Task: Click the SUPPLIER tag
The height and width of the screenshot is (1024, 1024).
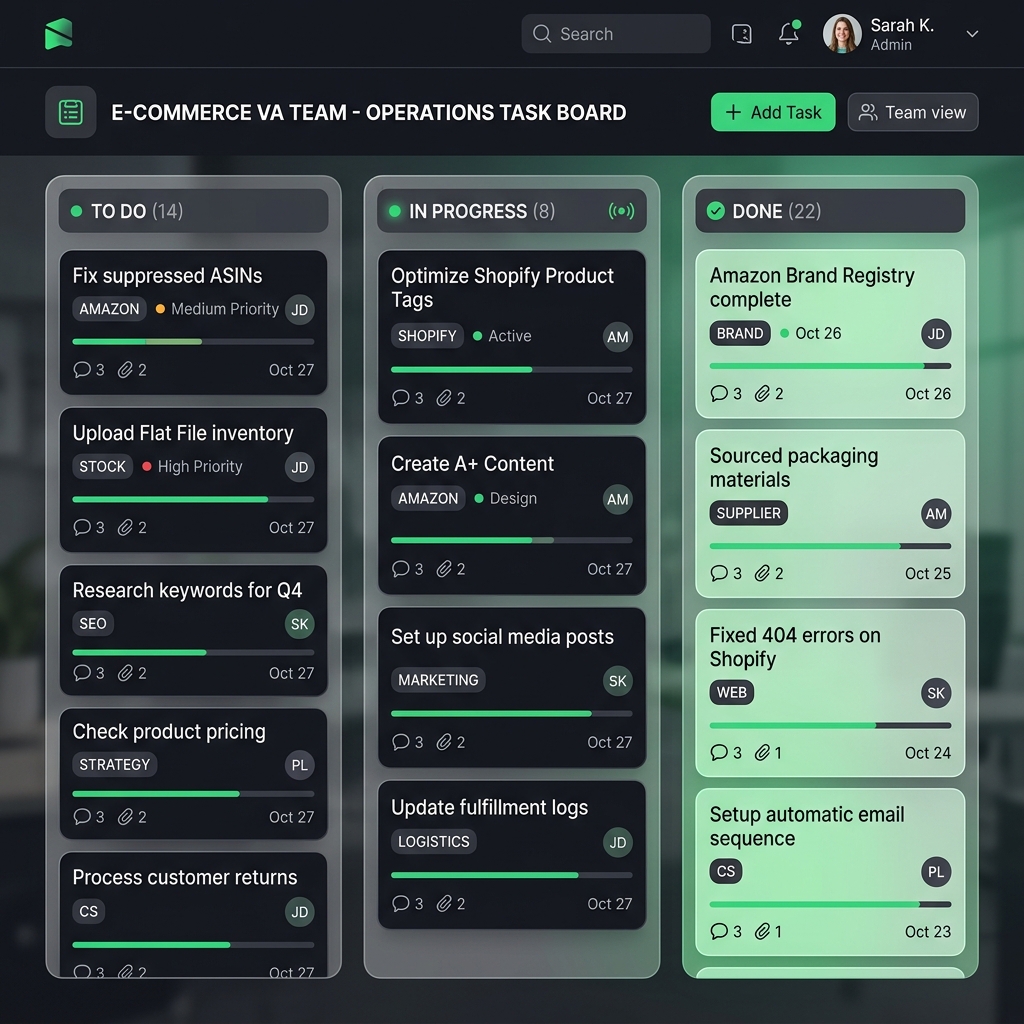Action: point(748,513)
